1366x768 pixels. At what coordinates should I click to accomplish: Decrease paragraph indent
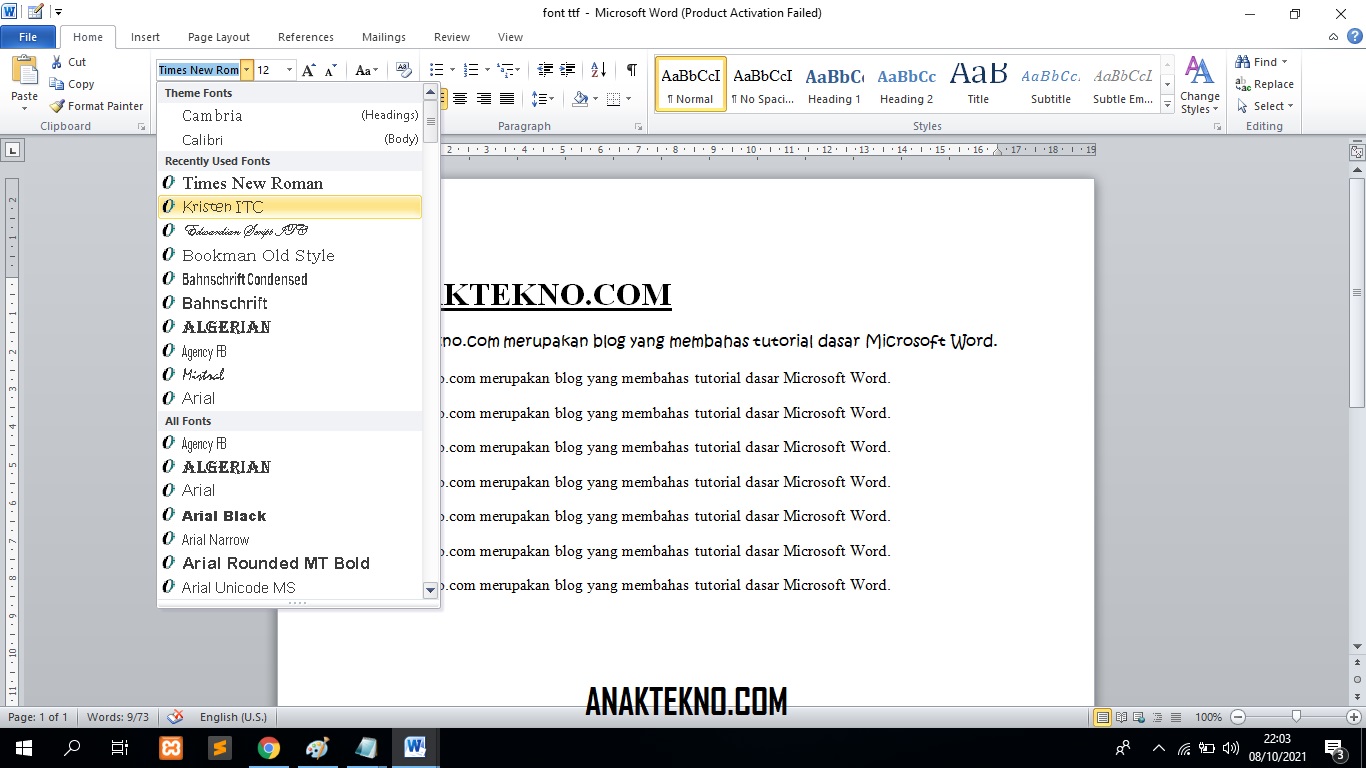546,70
